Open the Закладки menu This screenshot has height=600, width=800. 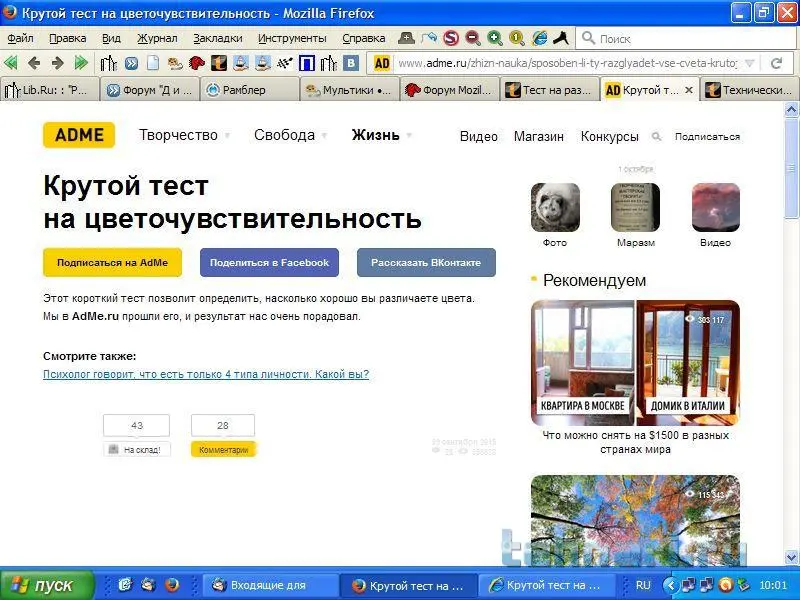coord(218,38)
